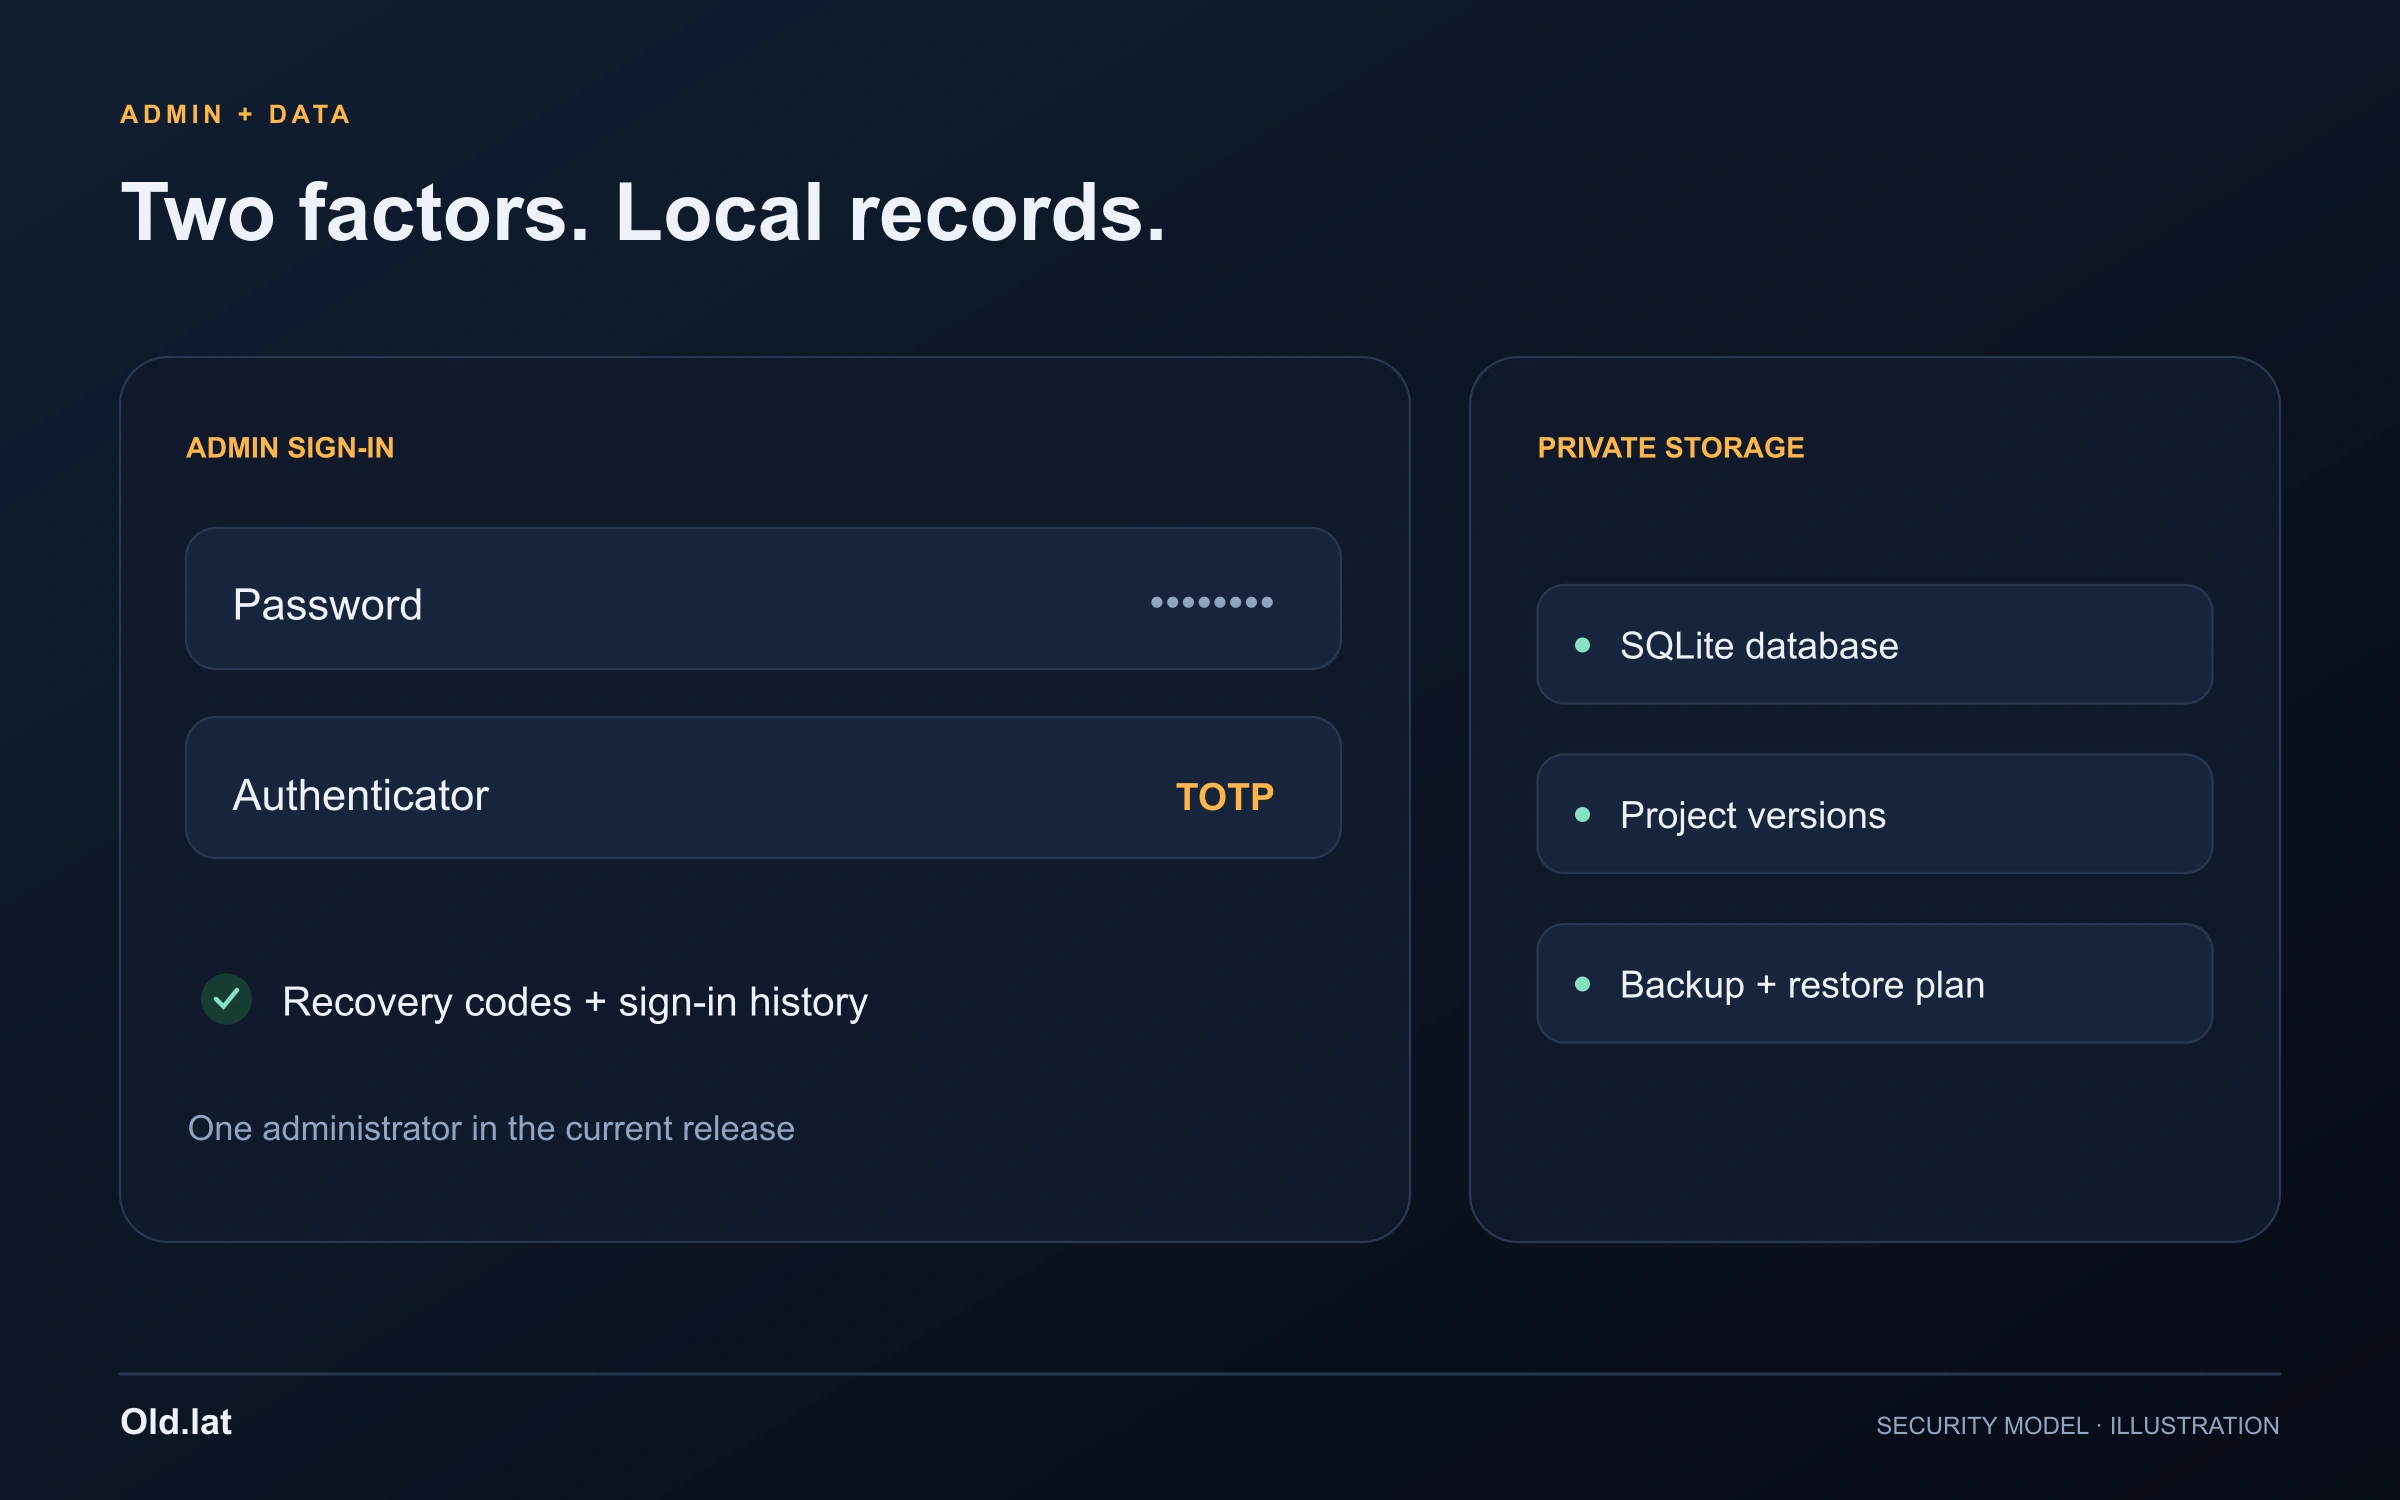Click the Password field
Image resolution: width=2400 pixels, height=1500 pixels.
[x=763, y=599]
